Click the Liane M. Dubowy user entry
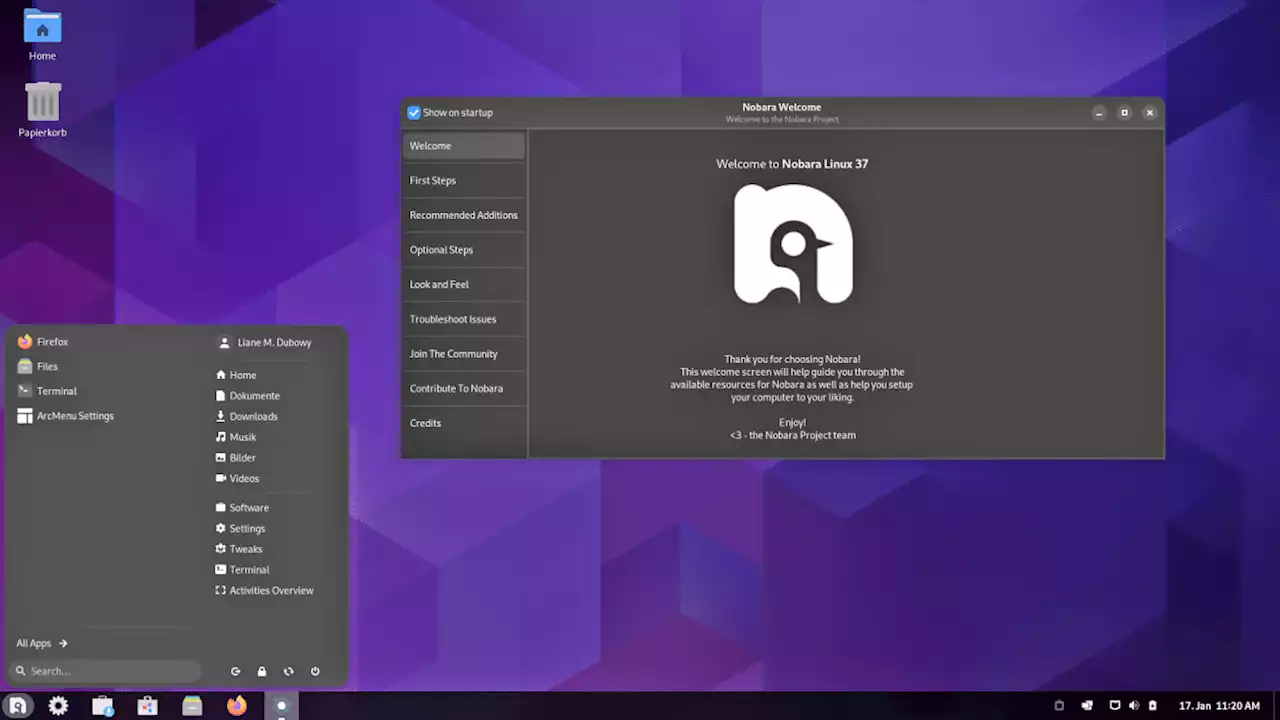This screenshot has height=720, width=1280. pyautogui.click(x=265, y=342)
